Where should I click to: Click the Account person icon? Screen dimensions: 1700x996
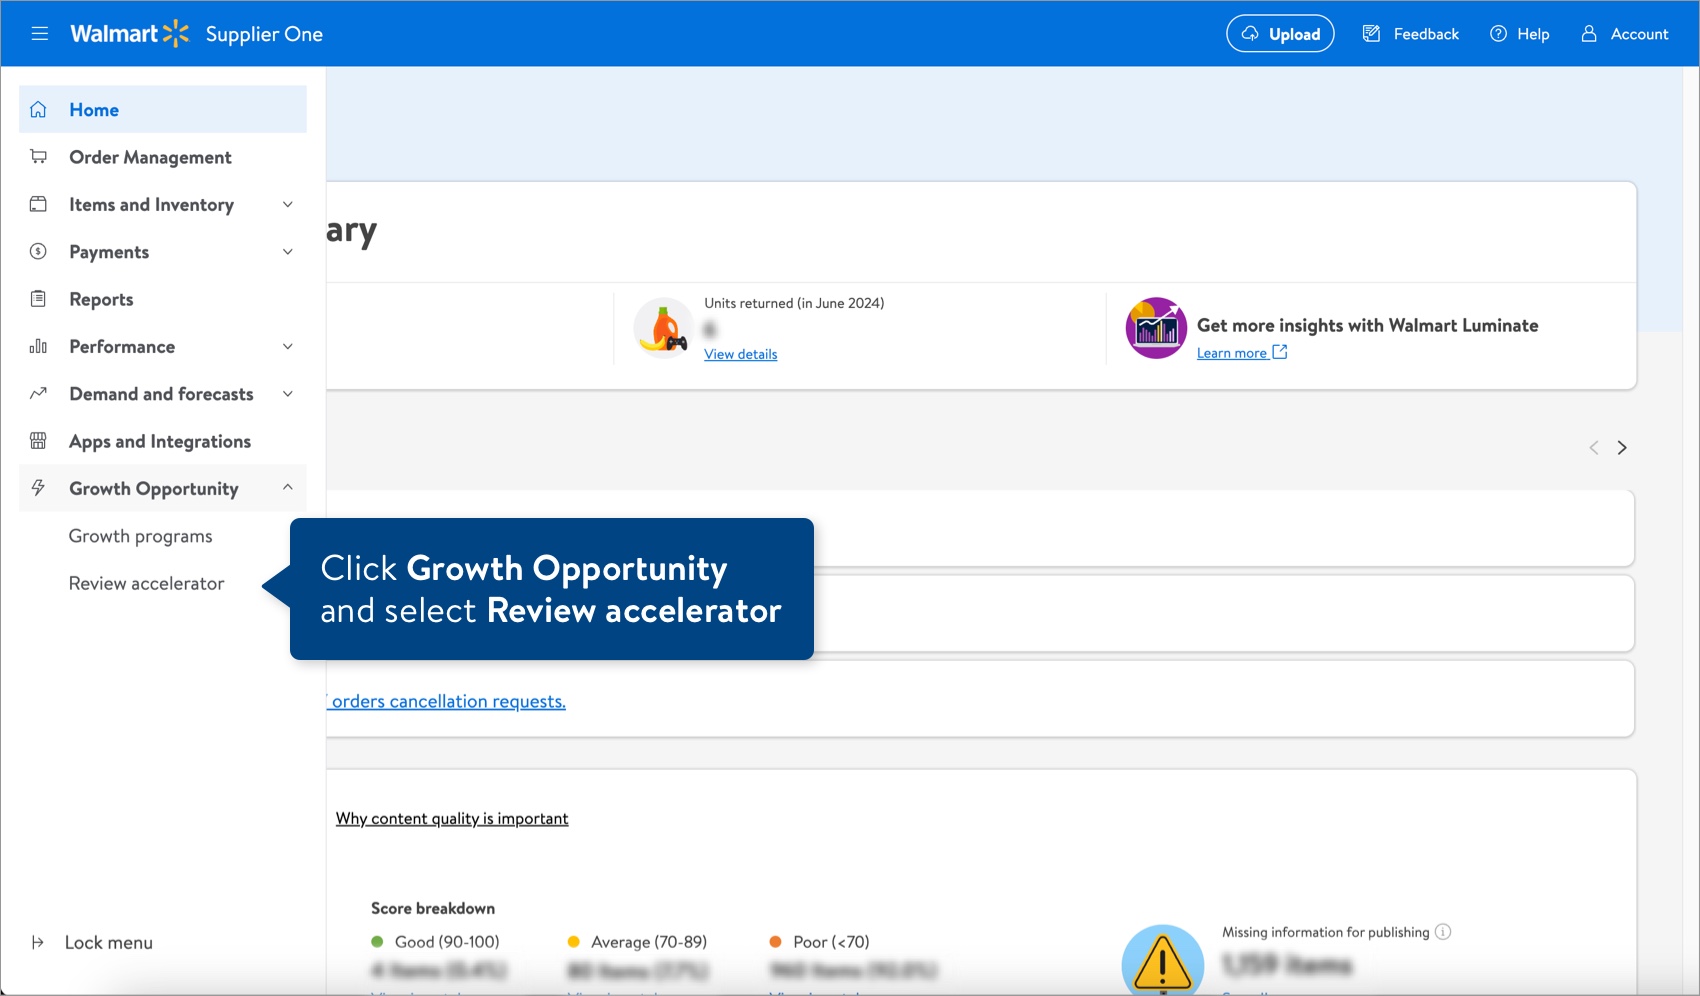1588,33
